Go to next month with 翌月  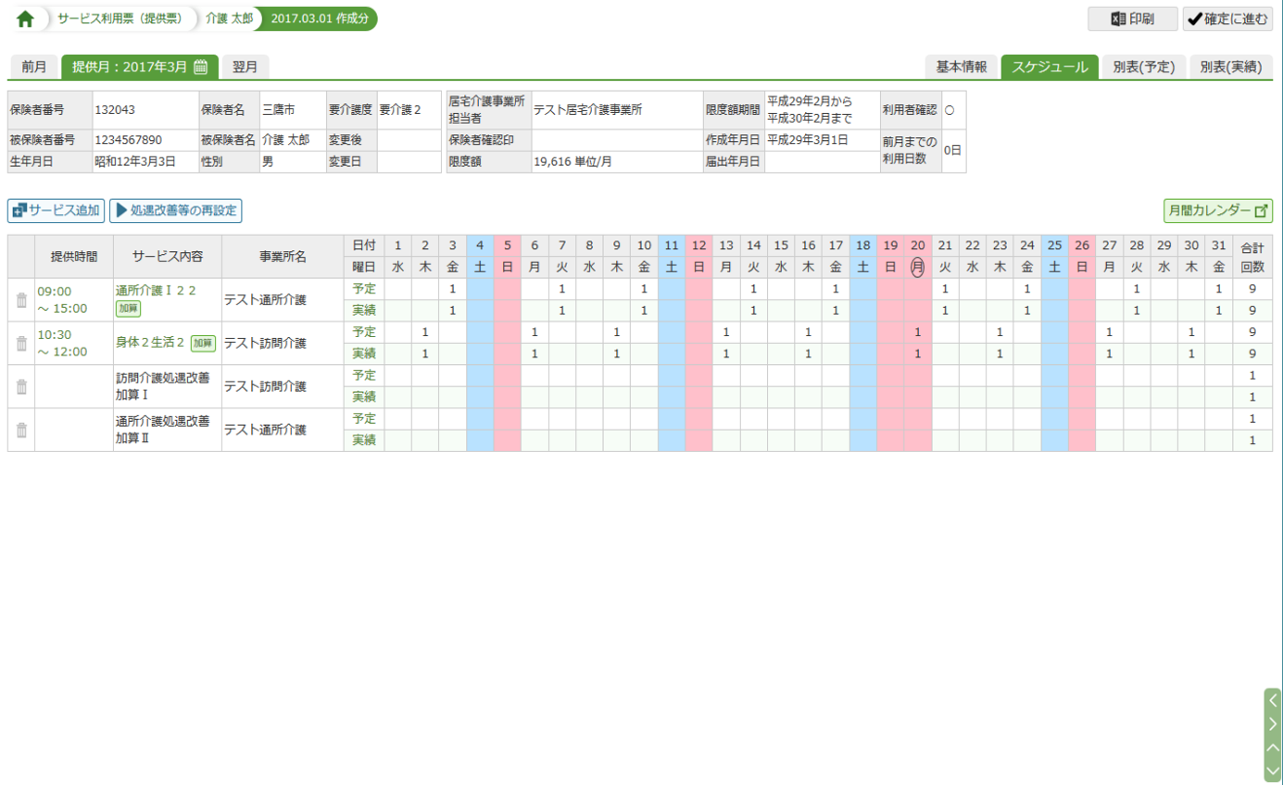pos(245,67)
